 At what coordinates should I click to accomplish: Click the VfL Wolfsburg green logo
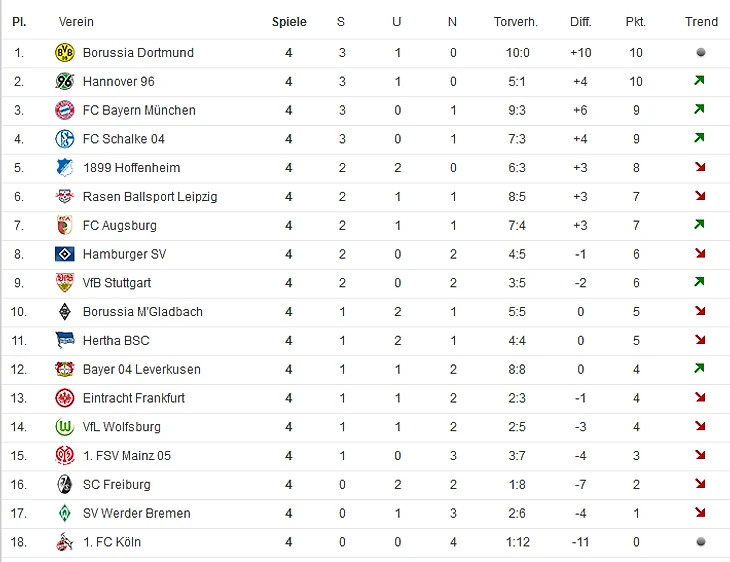(x=65, y=427)
